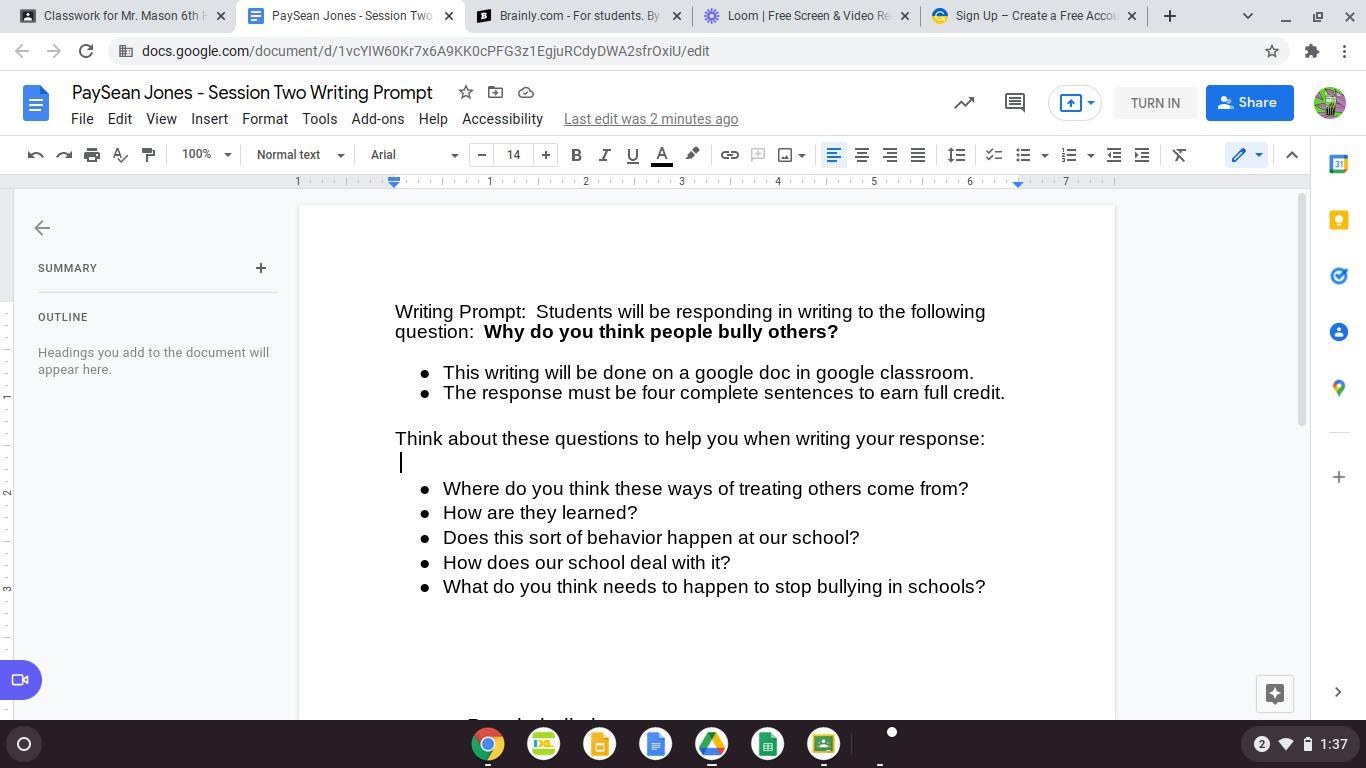Open the Format menu
This screenshot has width=1366, height=768.
tap(264, 119)
